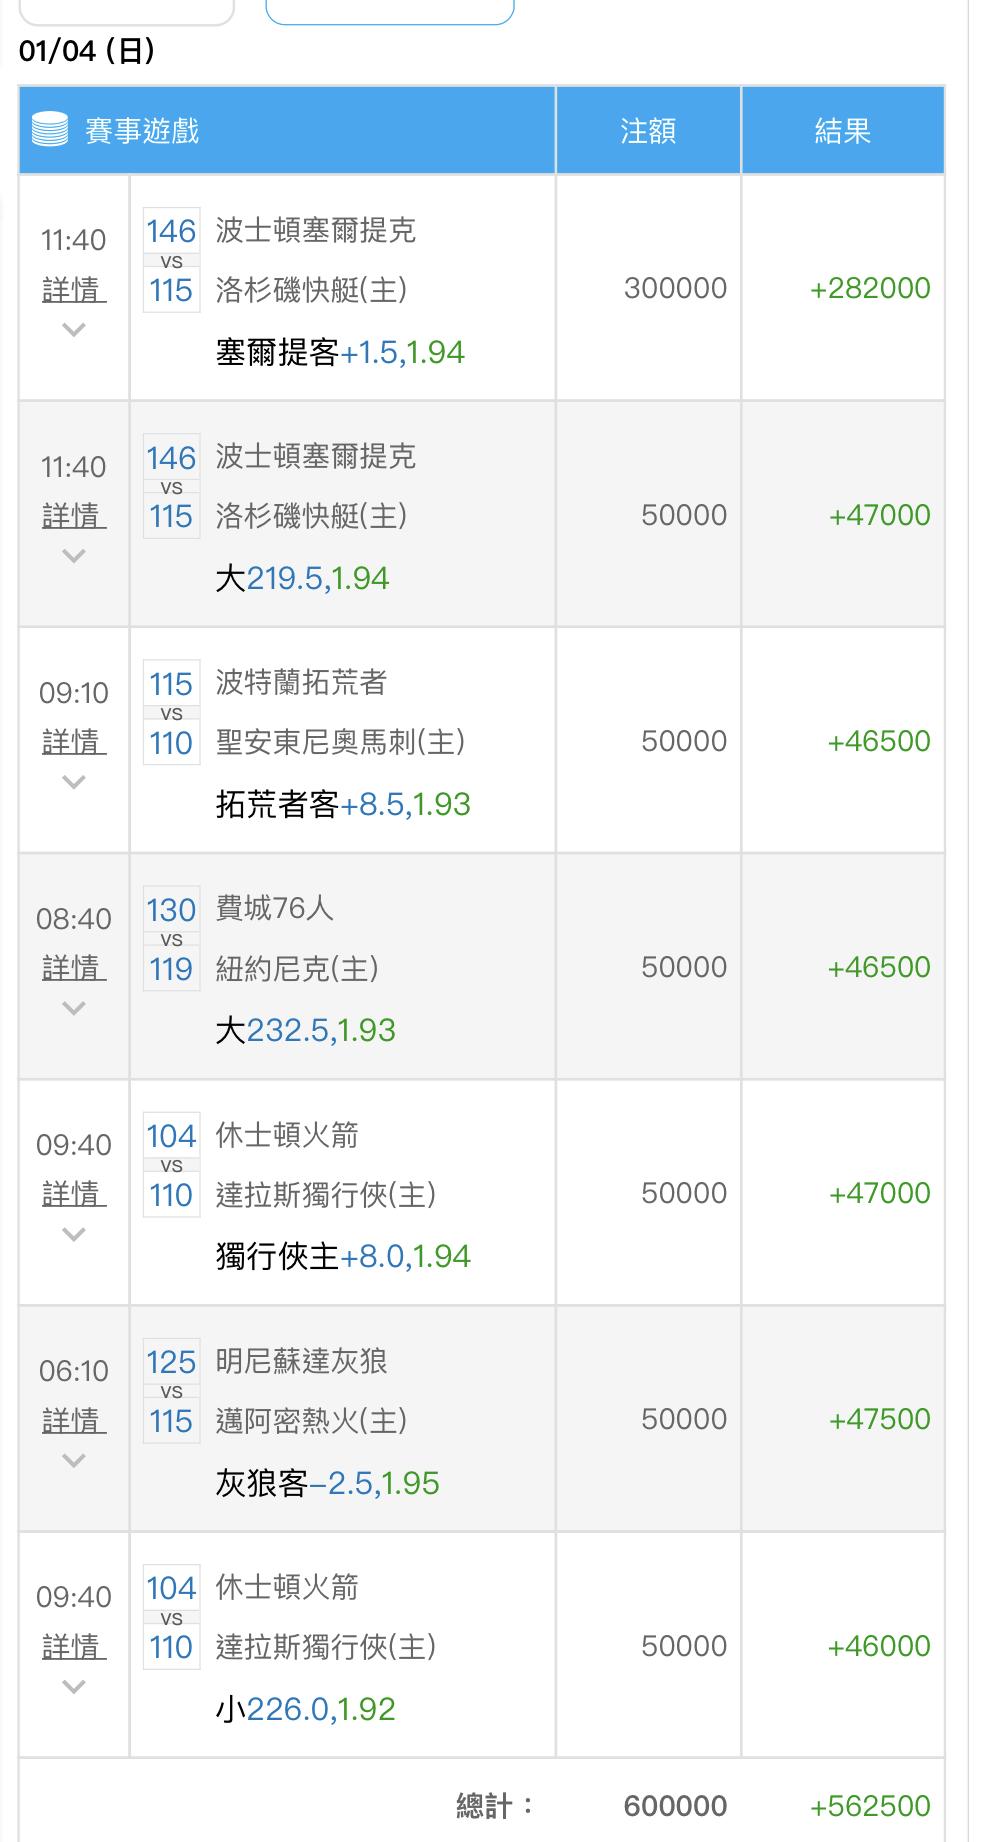Expand the chevron for the 塞爾提客+1.5 bet
Viewport: 981px width, 1842px height.
pos(74,329)
